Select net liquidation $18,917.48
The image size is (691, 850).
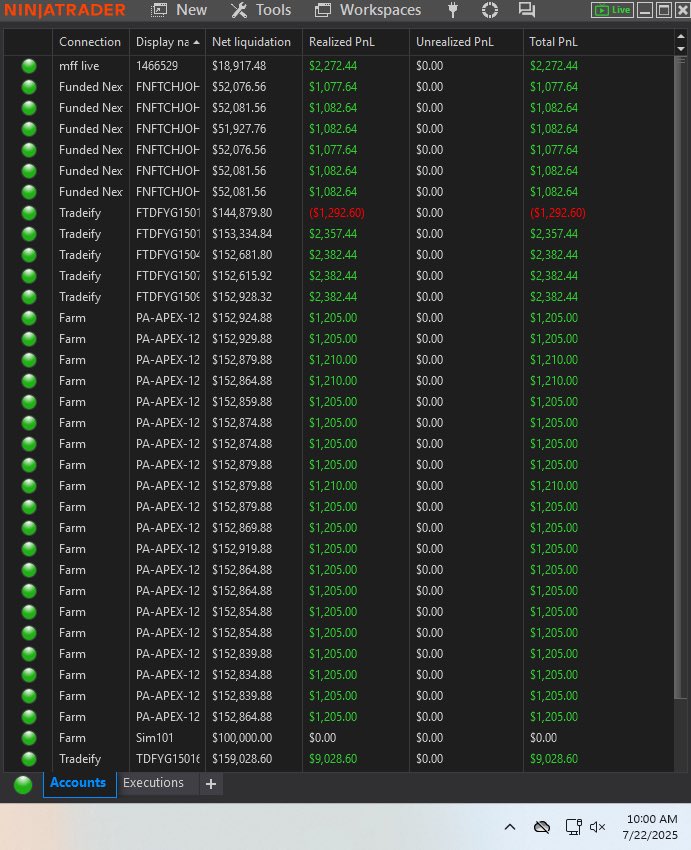[x=239, y=66]
